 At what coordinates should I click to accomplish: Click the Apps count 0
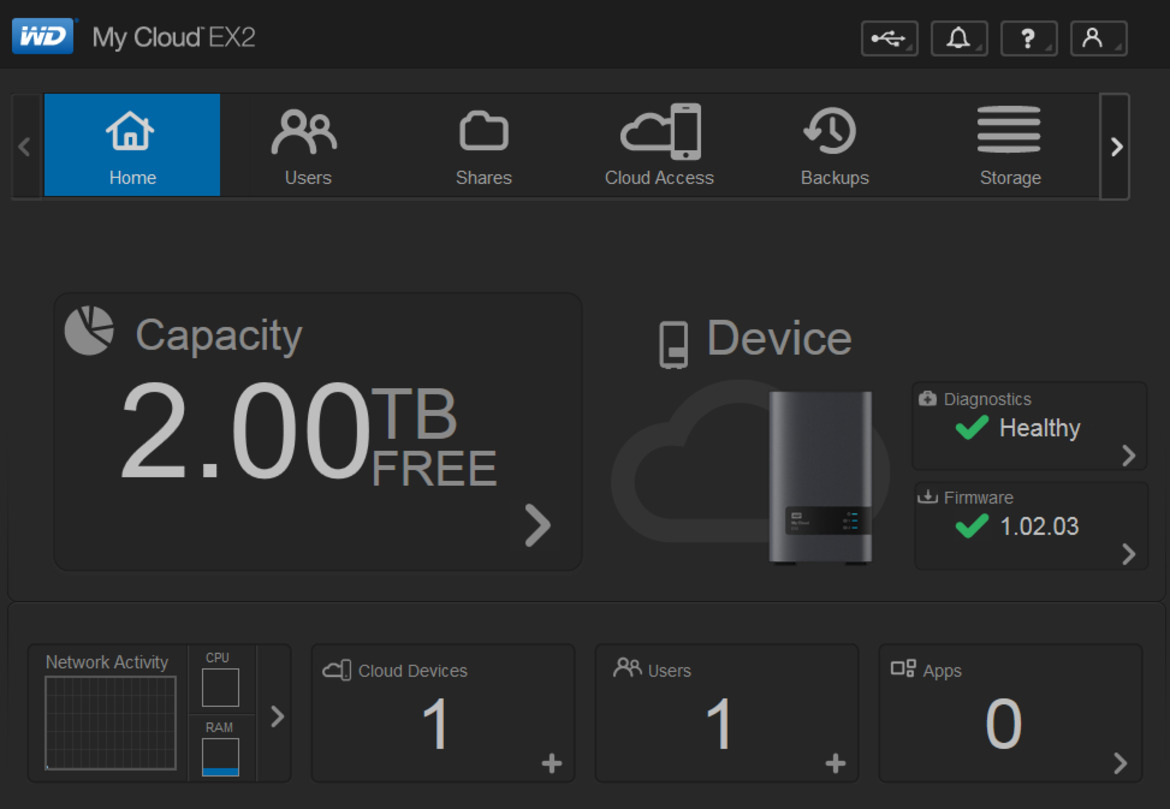point(1004,724)
